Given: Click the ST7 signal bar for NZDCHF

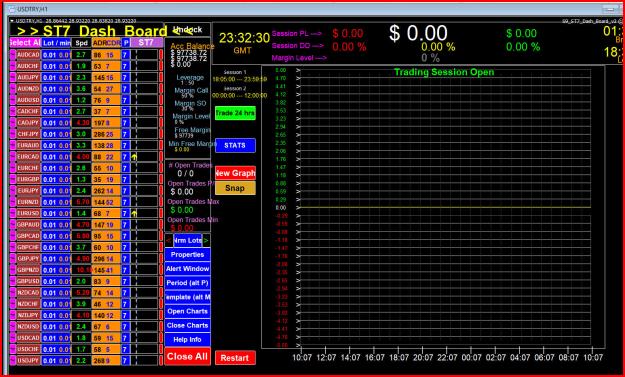Looking at the screenshot, I should tap(145, 304).
